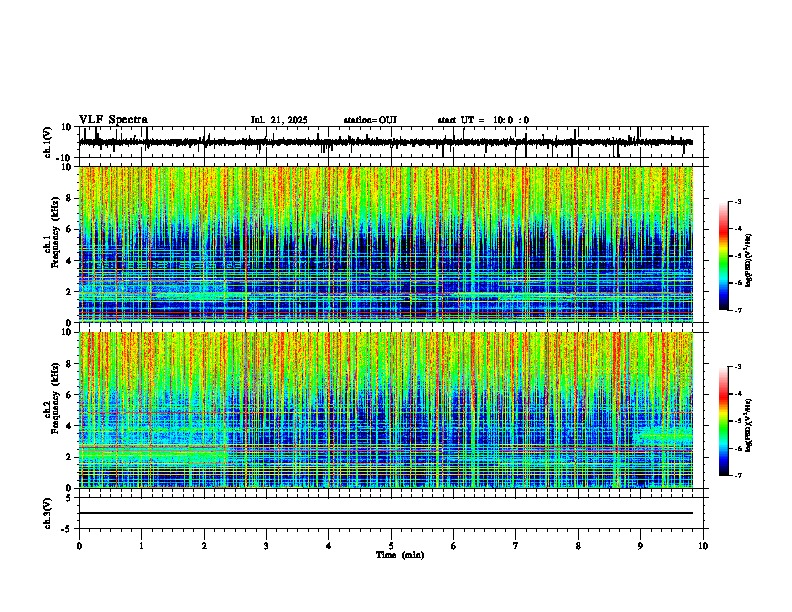Image resolution: width=792 pixels, height=612 pixels.
Task: Click time axis tick label "1"
Action: (x=141, y=546)
